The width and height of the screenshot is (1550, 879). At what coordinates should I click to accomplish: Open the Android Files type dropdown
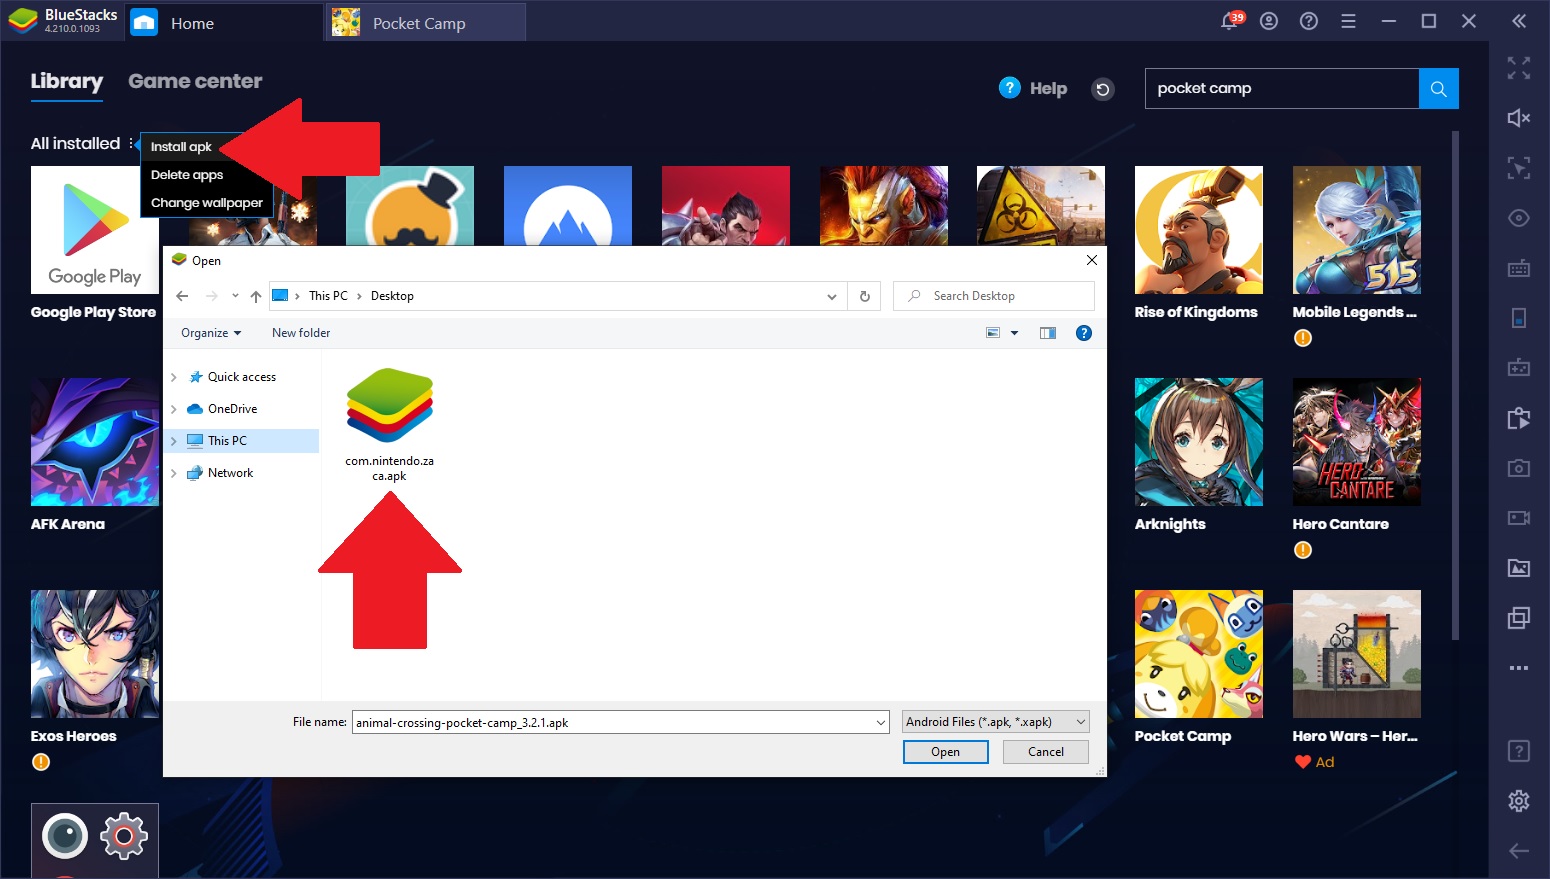995,722
